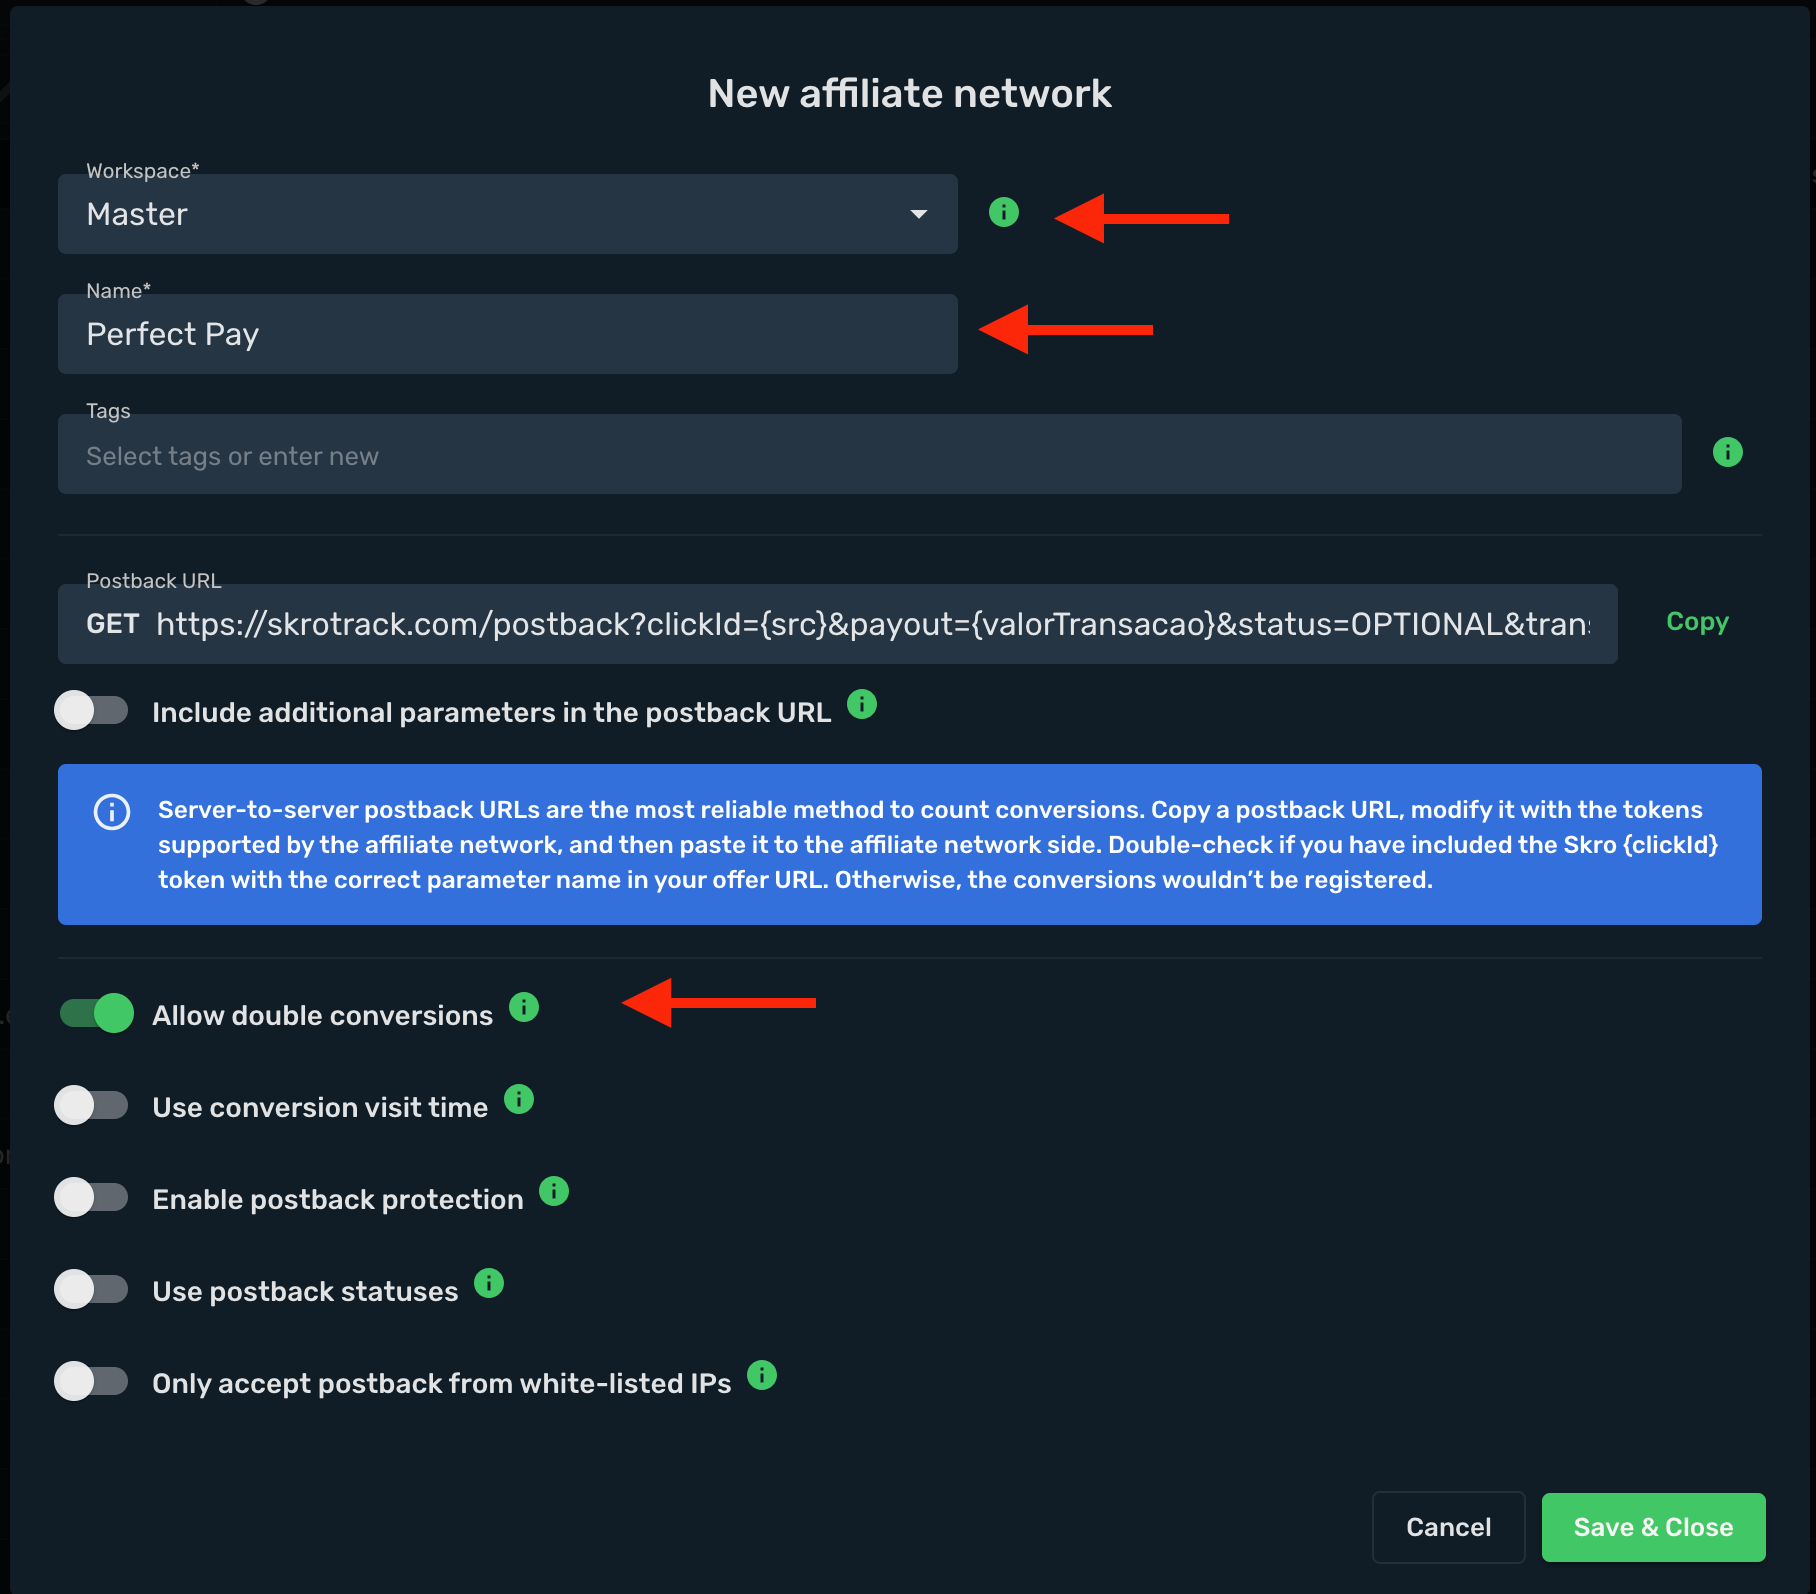Click the Workspace info icon
Viewport: 1816px width, 1594px height.
pyautogui.click(x=1003, y=212)
